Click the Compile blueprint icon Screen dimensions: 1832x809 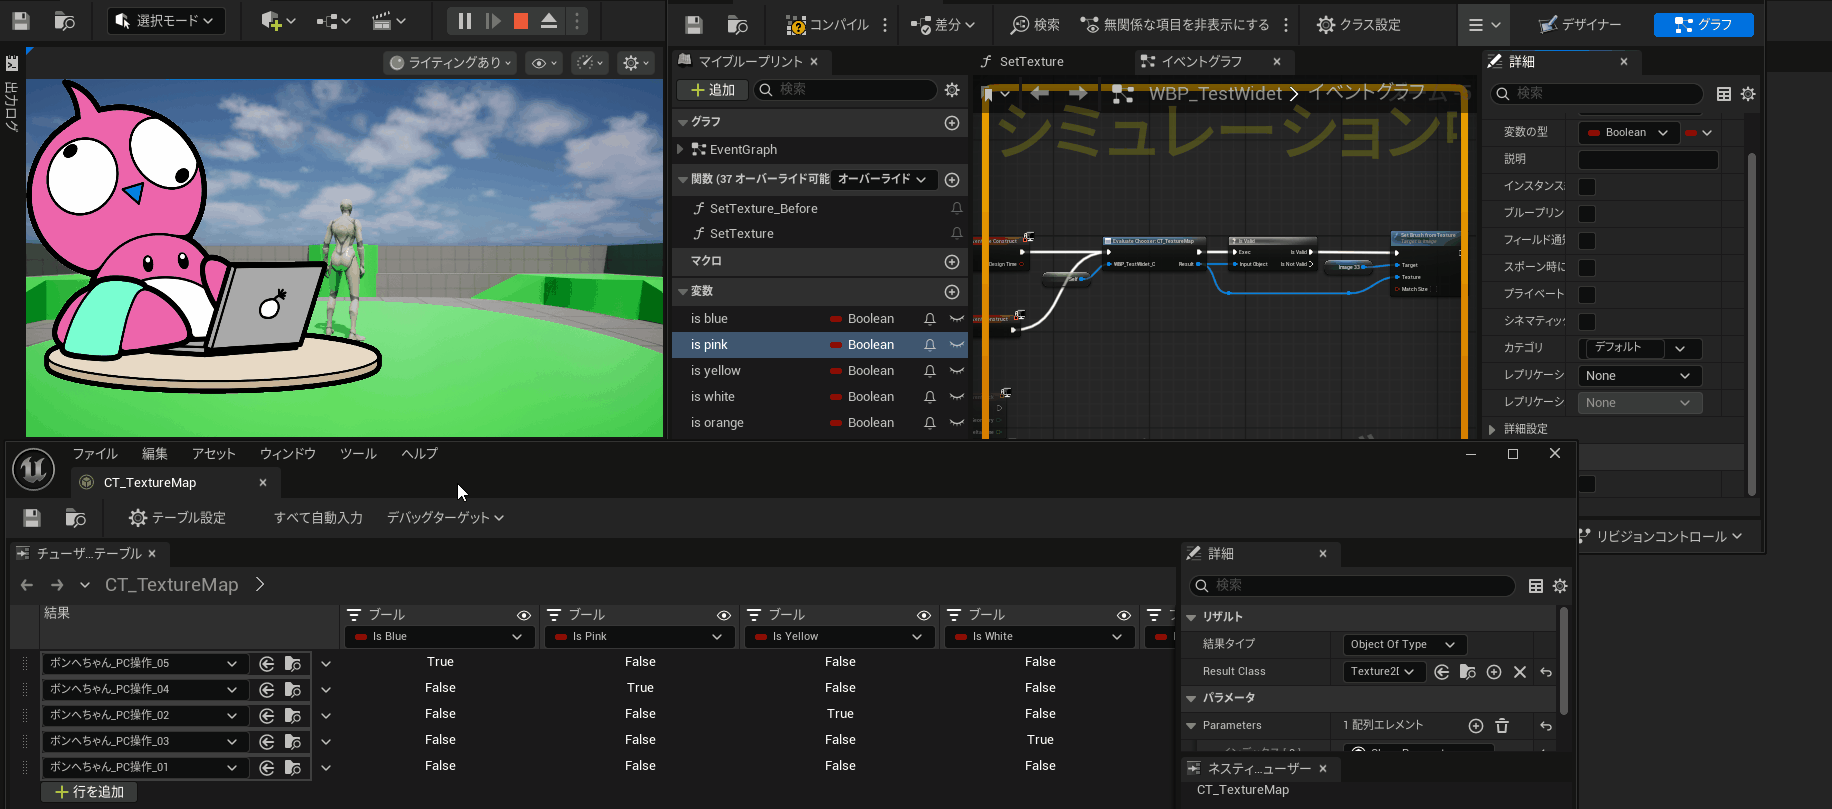(795, 25)
